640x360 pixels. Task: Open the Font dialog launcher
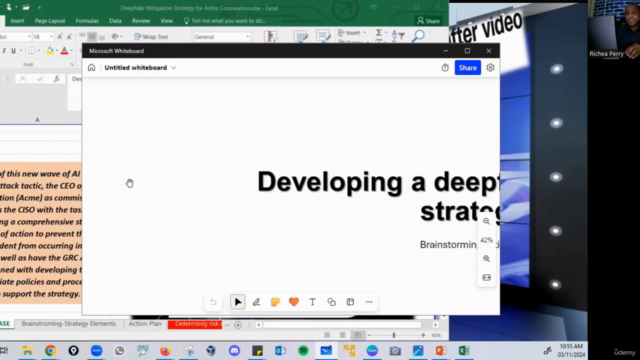tap(72, 64)
